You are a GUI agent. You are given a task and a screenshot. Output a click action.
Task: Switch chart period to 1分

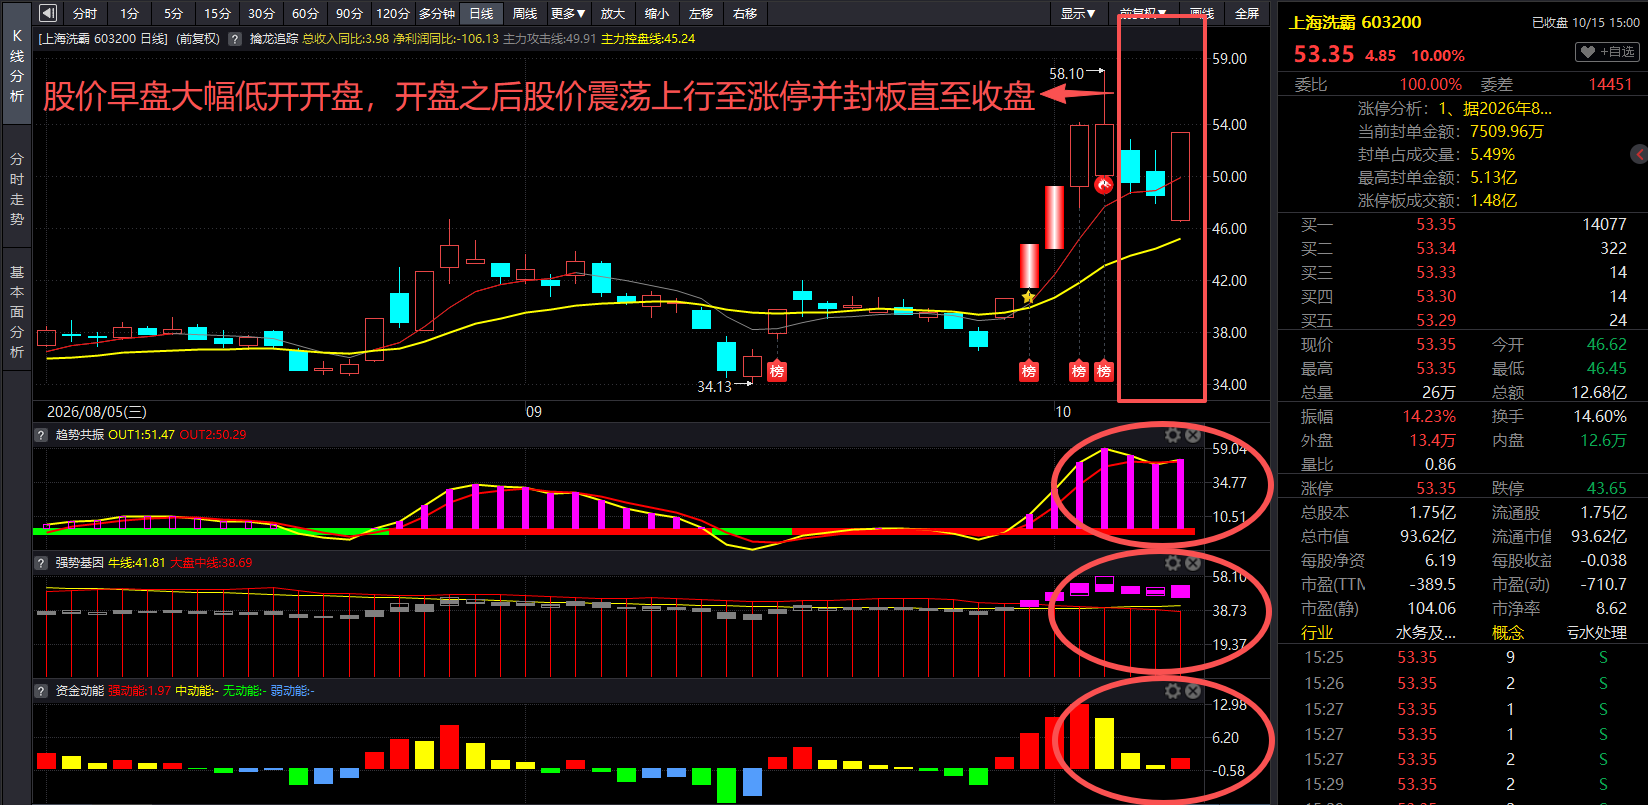[130, 13]
